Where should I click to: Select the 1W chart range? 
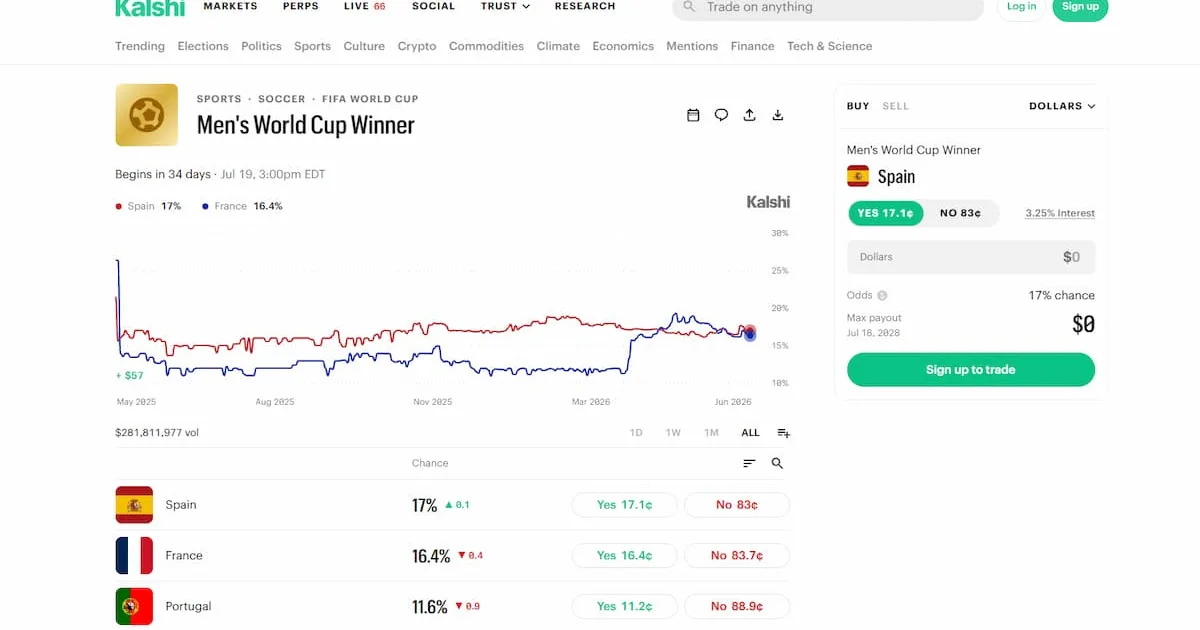673,433
